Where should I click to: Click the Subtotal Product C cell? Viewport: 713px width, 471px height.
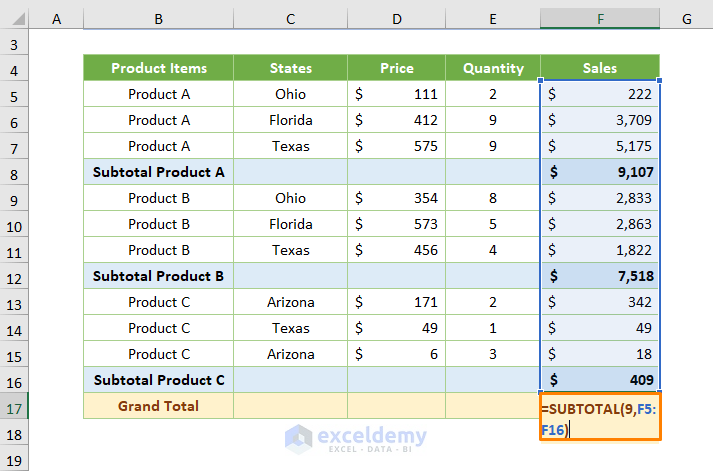pyautogui.click(x=159, y=380)
